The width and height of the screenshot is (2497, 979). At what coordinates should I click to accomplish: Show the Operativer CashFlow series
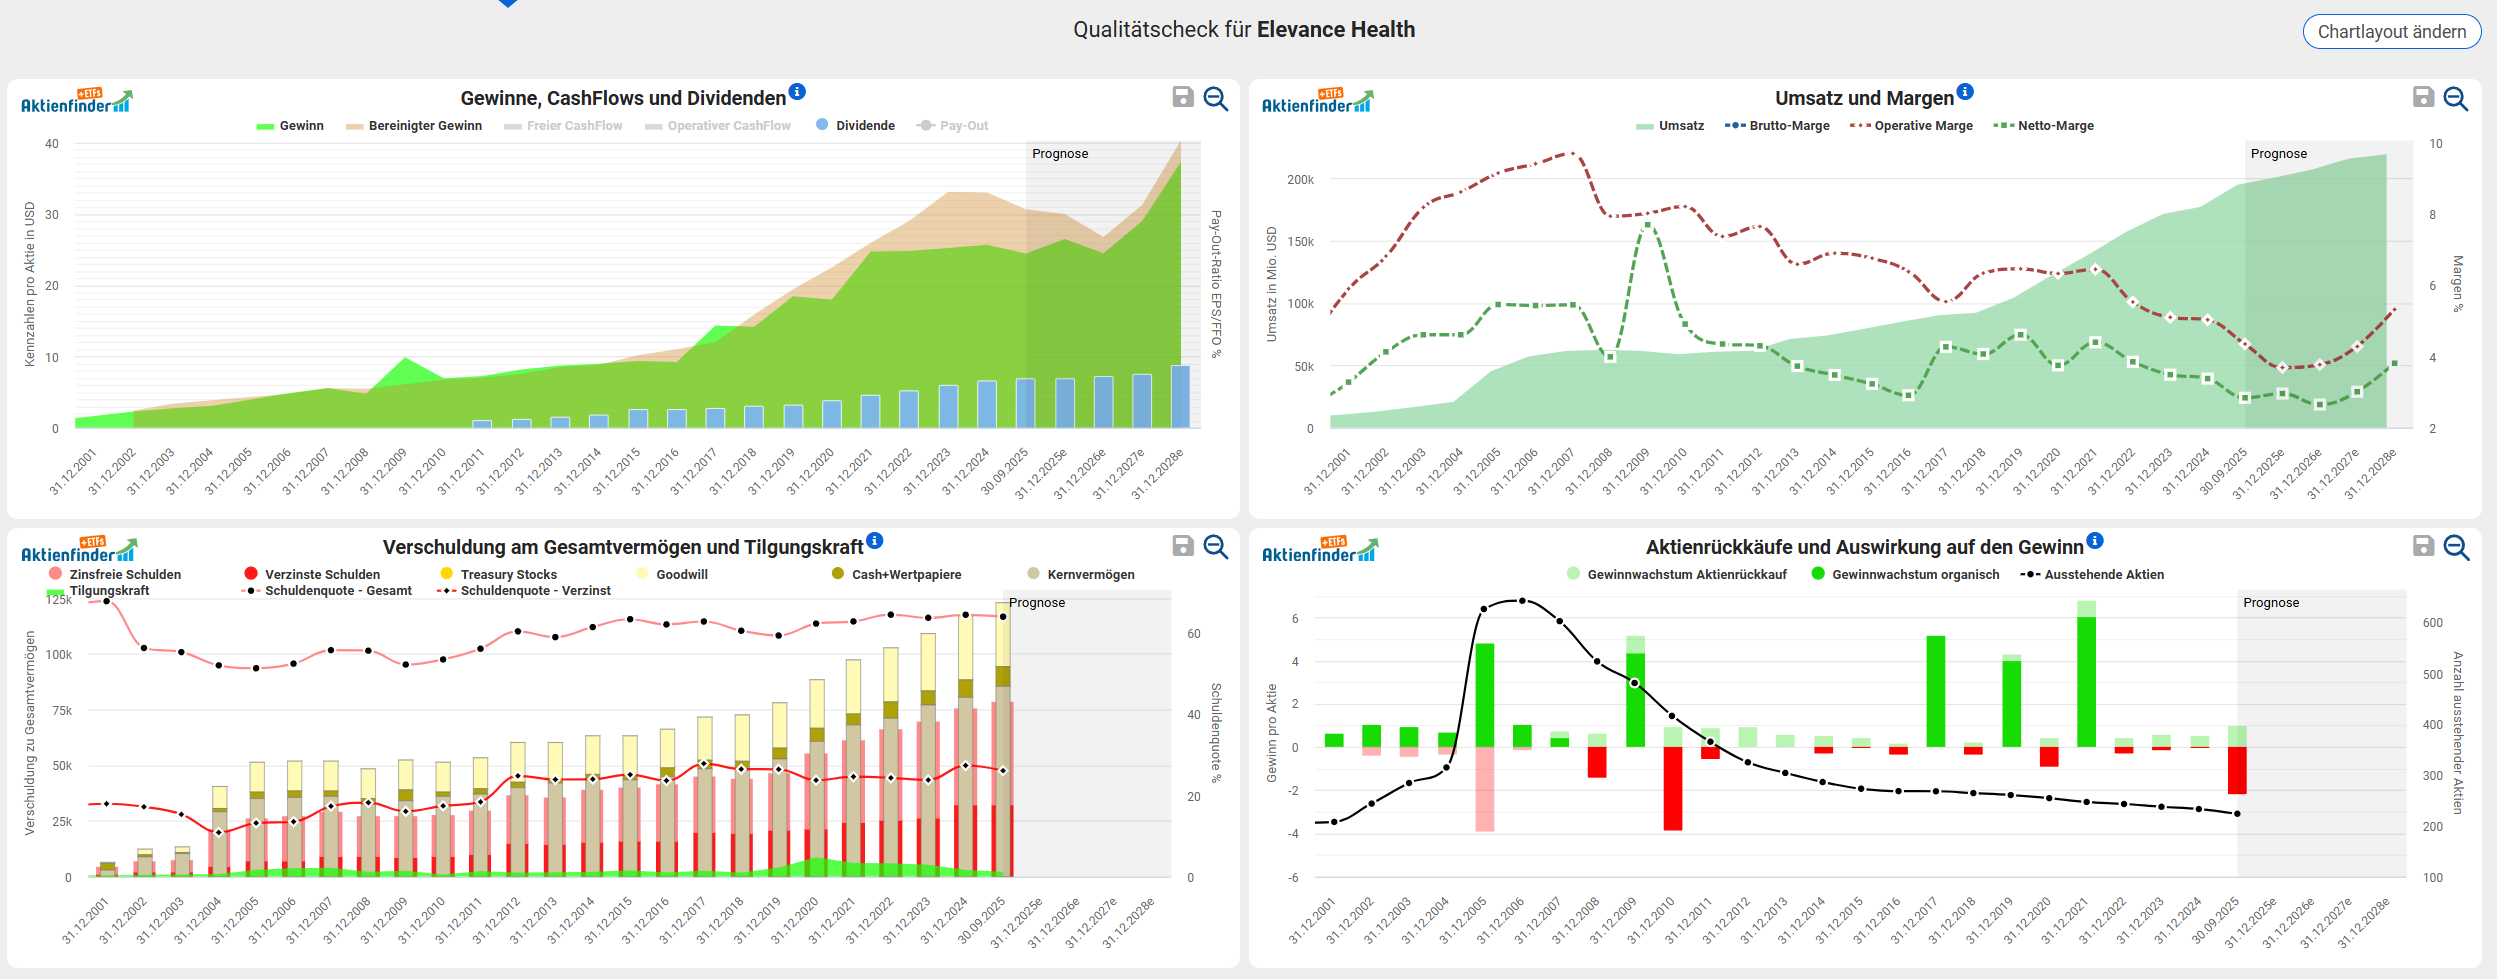(x=728, y=126)
